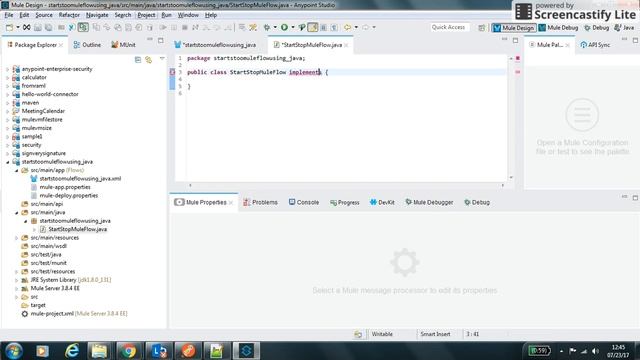Switch to the MUnit tab

[x=123, y=45]
